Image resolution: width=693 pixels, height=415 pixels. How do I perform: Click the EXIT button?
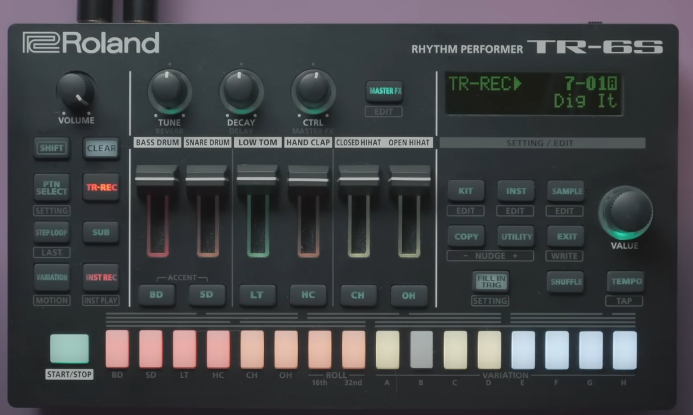[x=566, y=236]
